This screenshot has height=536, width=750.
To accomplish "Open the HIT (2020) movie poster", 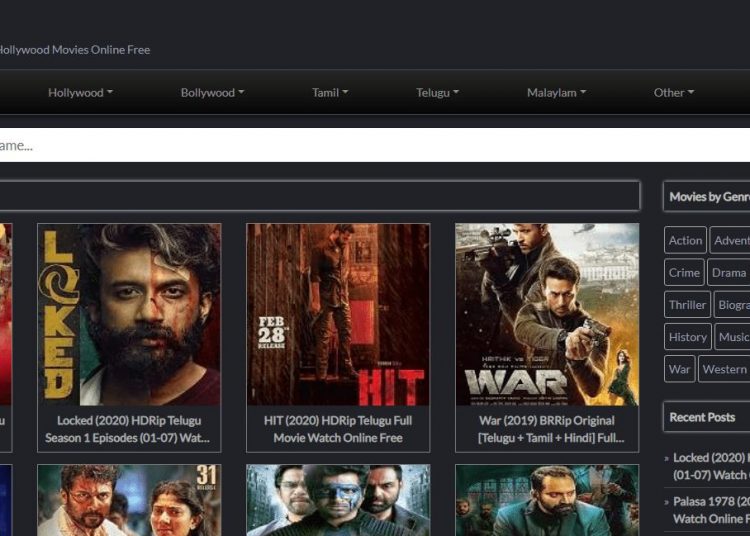I will pyautogui.click(x=338, y=314).
